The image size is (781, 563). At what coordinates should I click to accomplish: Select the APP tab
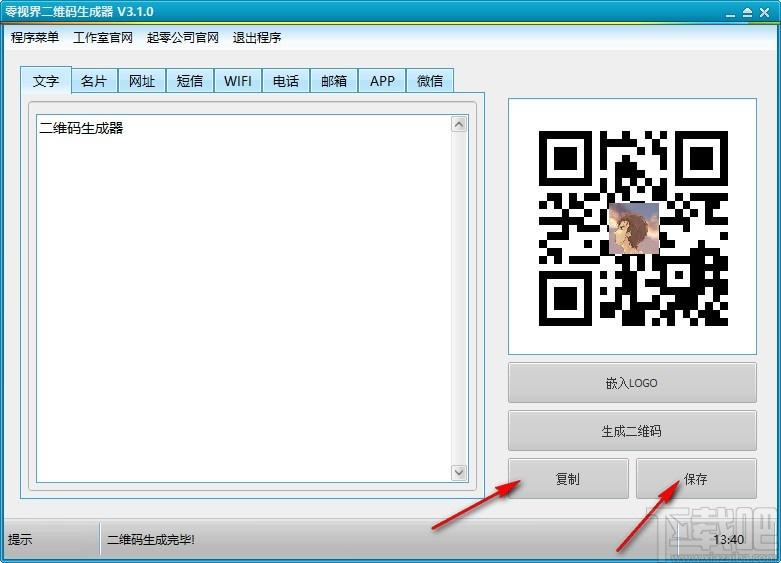click(382, 81)
